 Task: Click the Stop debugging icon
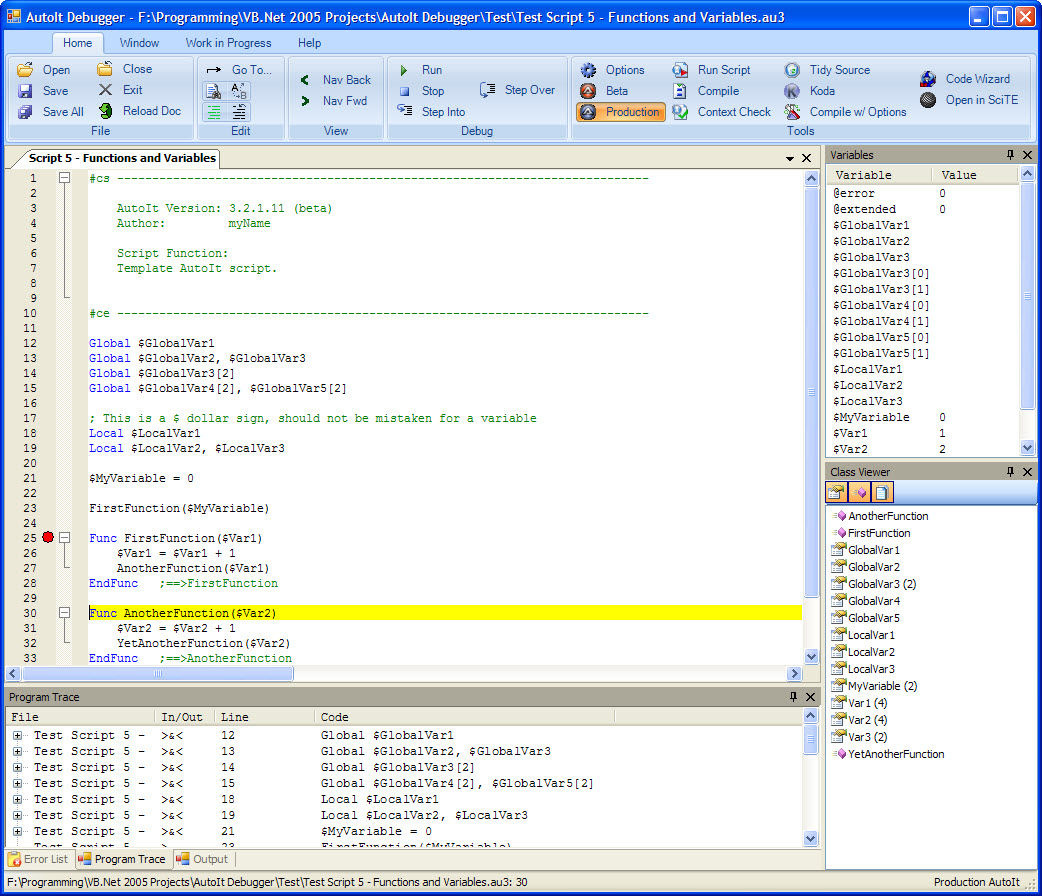pyautogui.click(x=404, y=91)
